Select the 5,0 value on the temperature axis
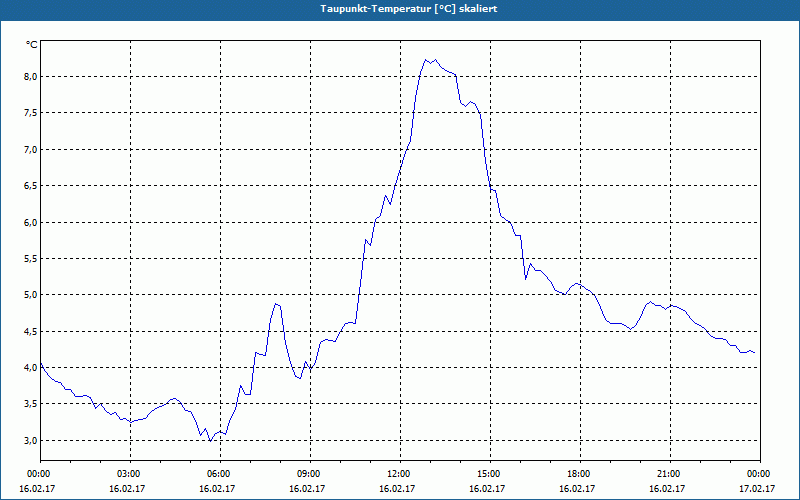 coord(31,295)
